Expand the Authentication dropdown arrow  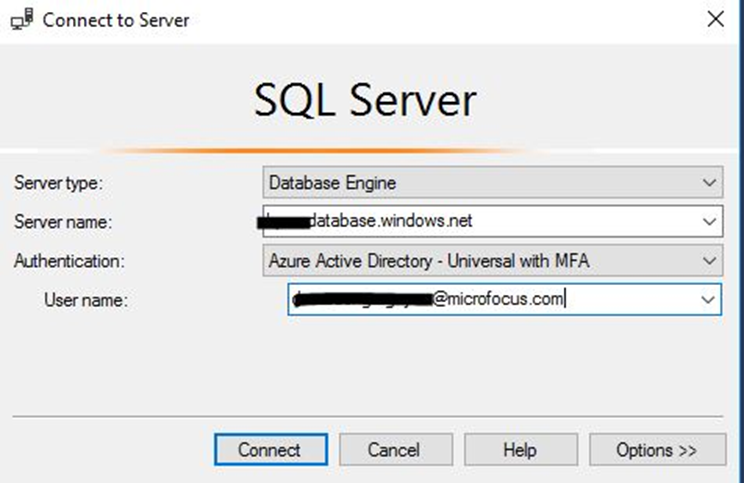coord(709,260)
